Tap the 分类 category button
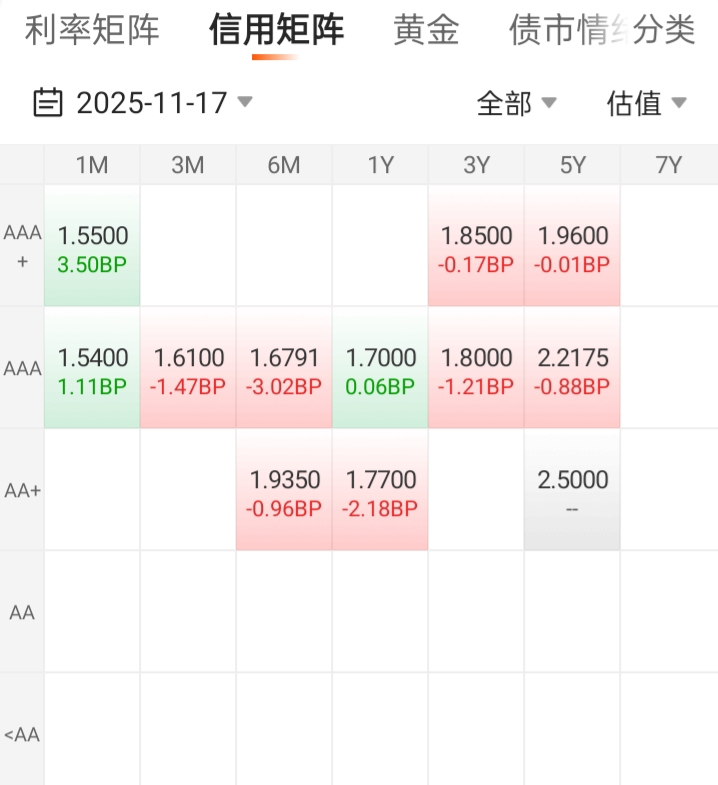 pos(664,31)
